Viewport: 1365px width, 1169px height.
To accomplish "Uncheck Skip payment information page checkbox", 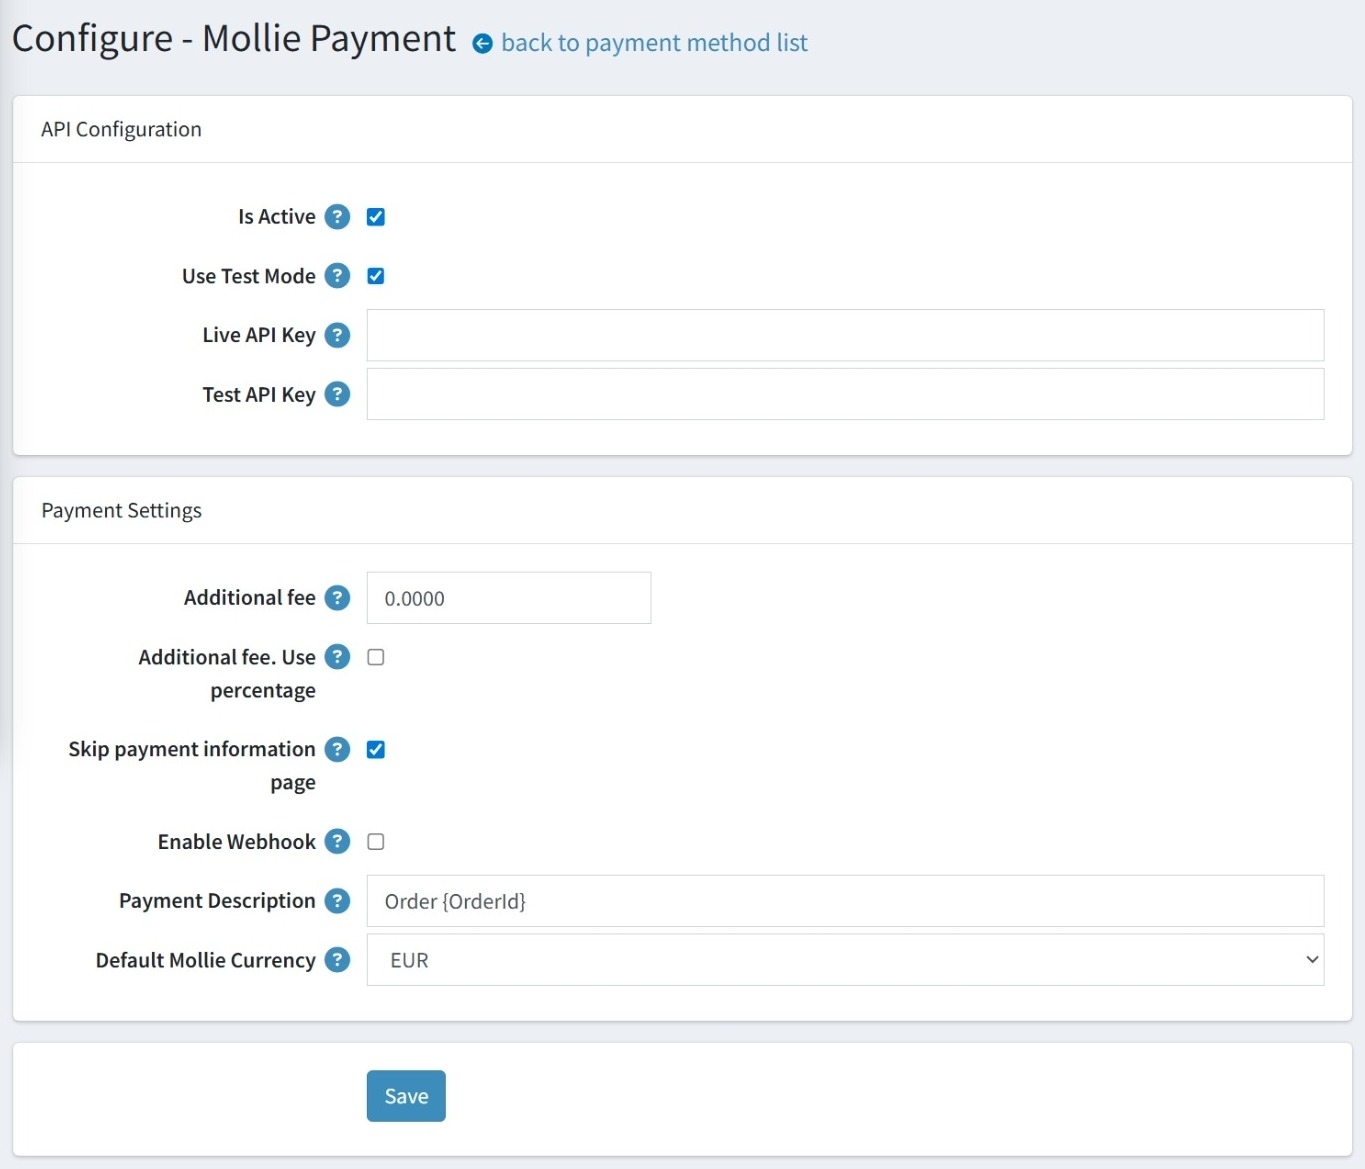I will (376, 749).
